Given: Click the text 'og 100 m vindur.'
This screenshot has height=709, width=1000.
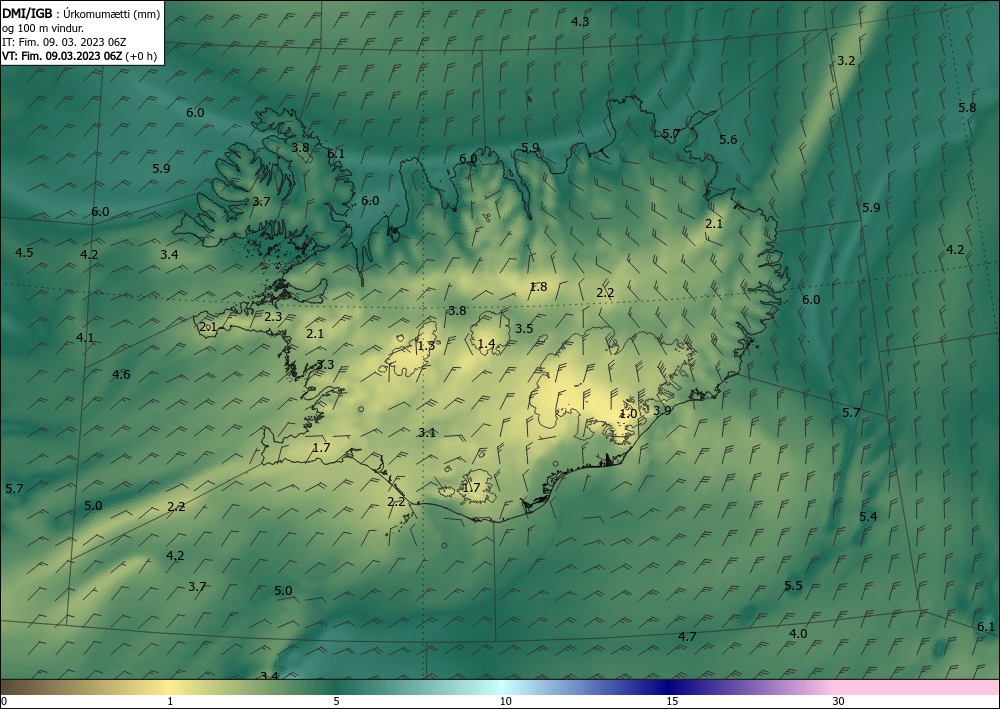Looking at the screenshot, I should tap(43, 28).
